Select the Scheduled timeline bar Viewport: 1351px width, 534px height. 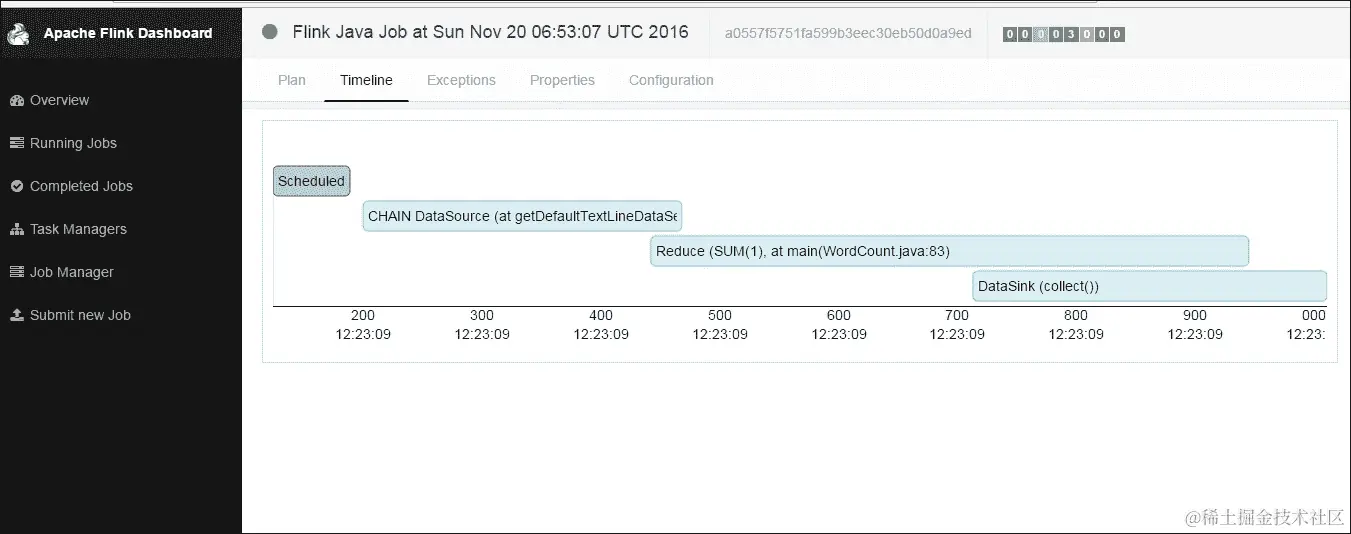click(312, 181)
